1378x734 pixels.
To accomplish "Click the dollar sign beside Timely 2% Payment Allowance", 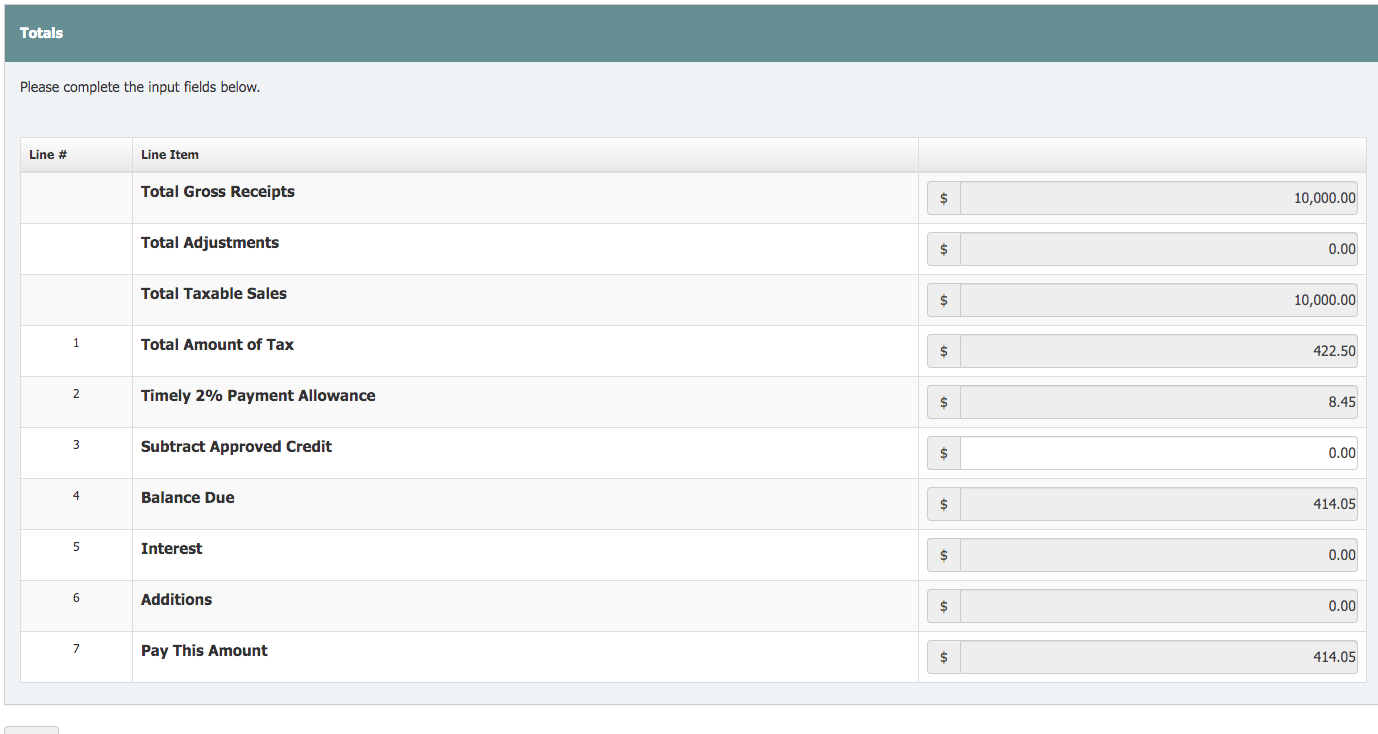I will pos(944,402).
